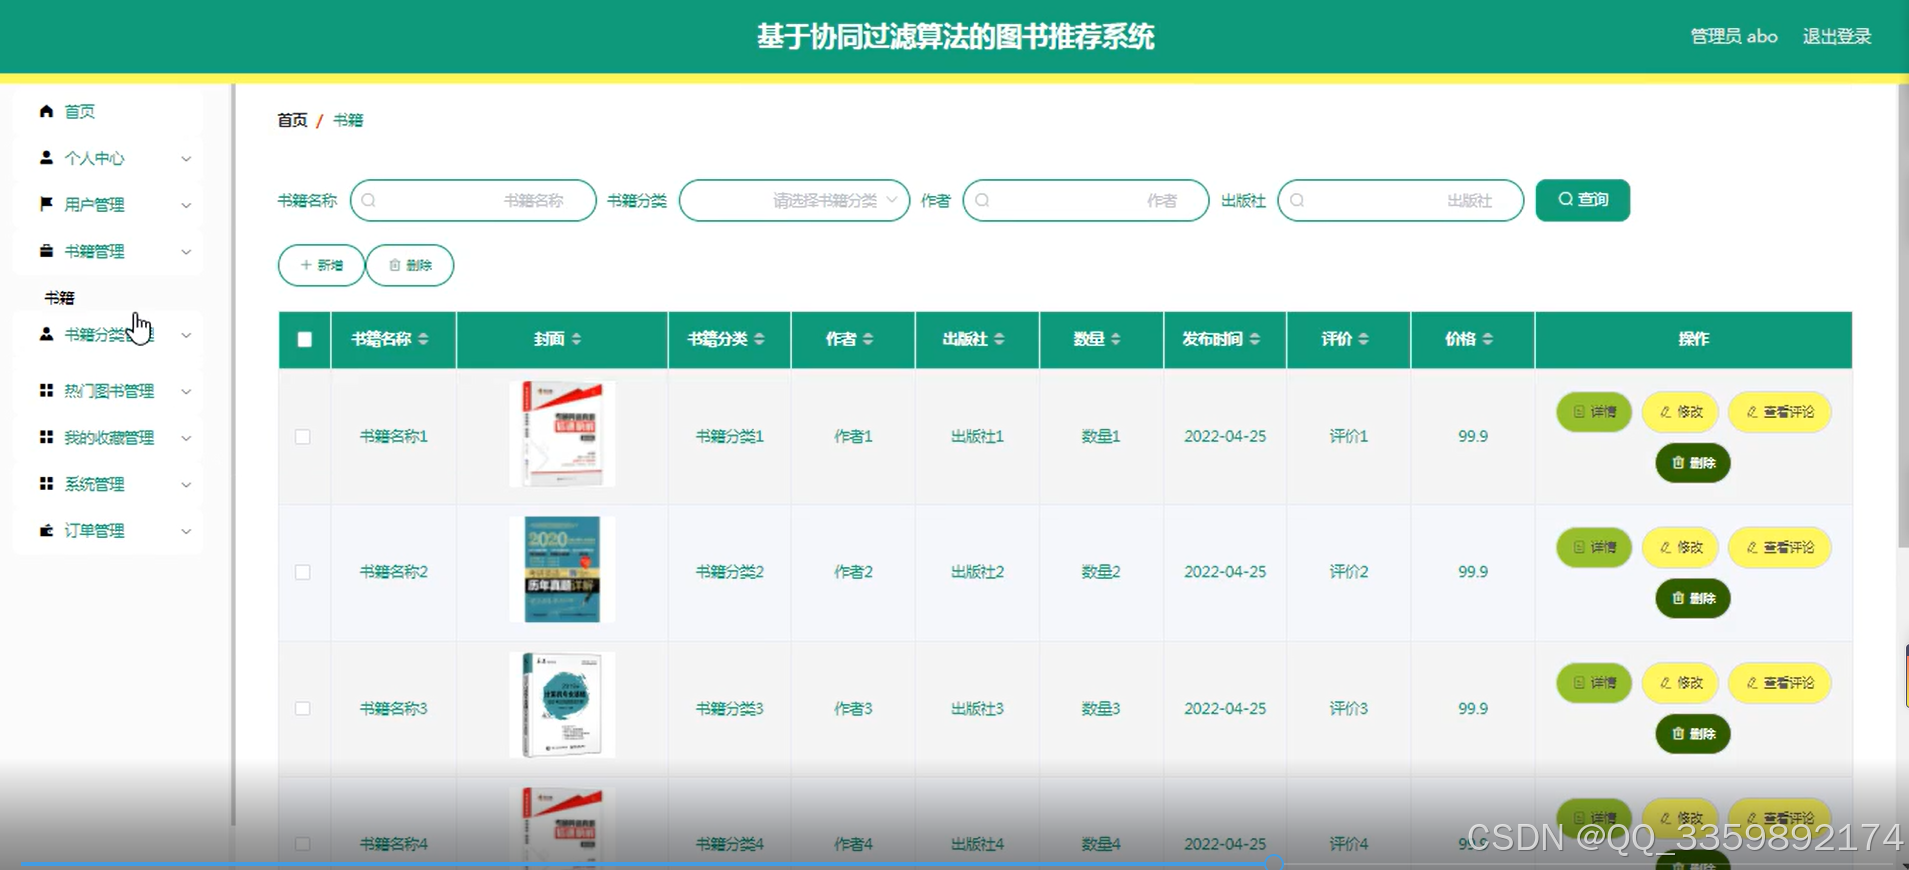Viewport: 1909px width, 870px height.
Task: Click 查看评论 for 书籍名称1
Action: click(x=1779, y=412)
